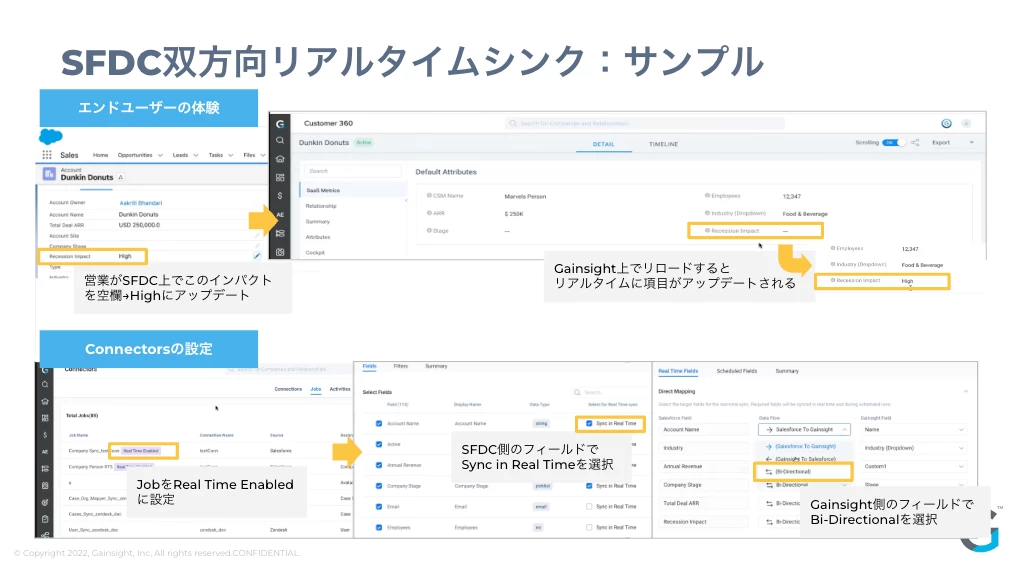Open dashboards icon in Connectors sidebar
Screen dimensions: 1017x567
click(45, 418)
